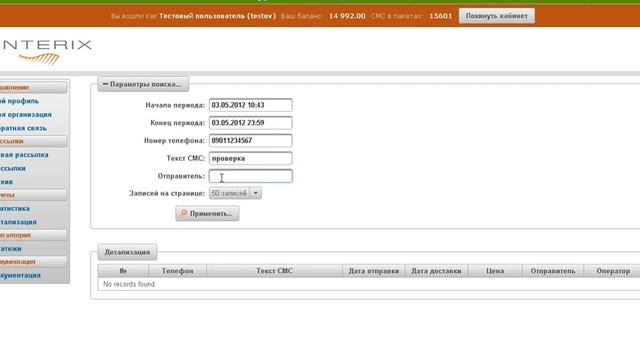Click the Покинуть кабинет logout button
The height and width of the screenshot is (360, 640).
(496, 16)
